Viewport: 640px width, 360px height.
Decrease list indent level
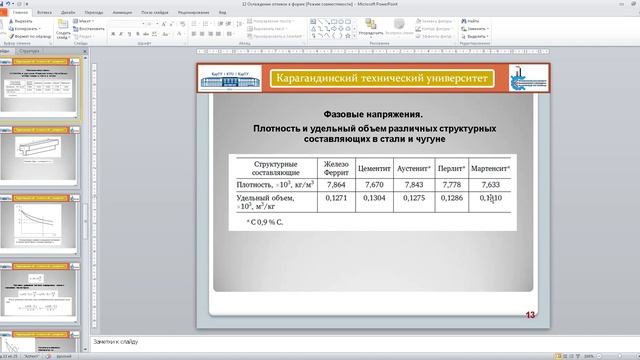point(220,24)
